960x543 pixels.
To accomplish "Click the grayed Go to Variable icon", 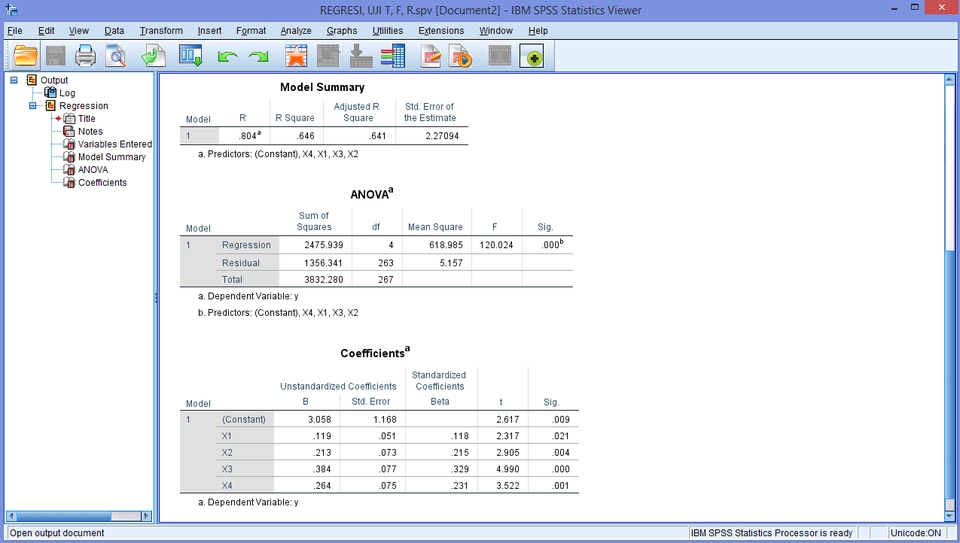I will (361, 56).
